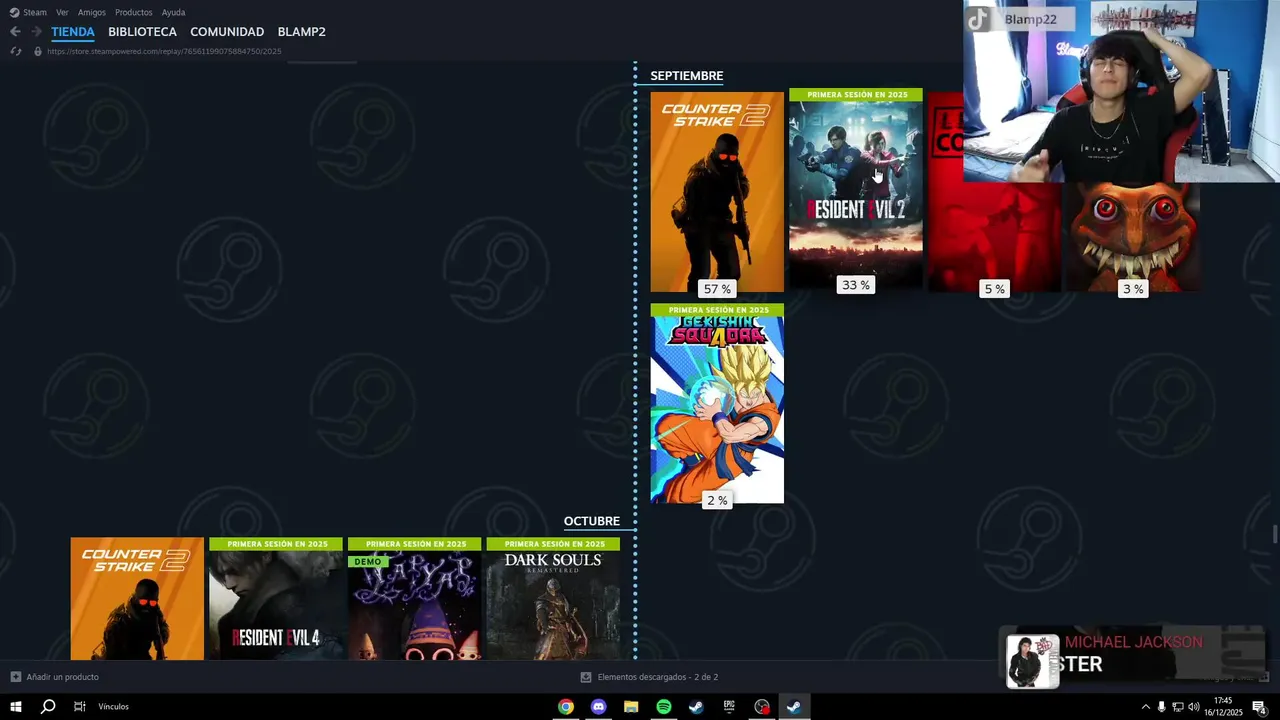Screen dimensions: 1280x720
Task: Click the active Steam window taskbar icon
Action: (794, 707)
